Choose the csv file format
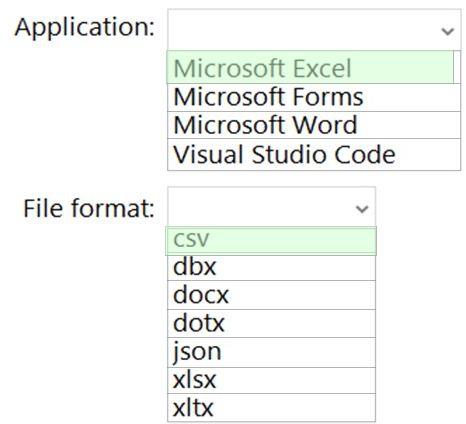The image size is (466, 424). [x=271, y=241]
